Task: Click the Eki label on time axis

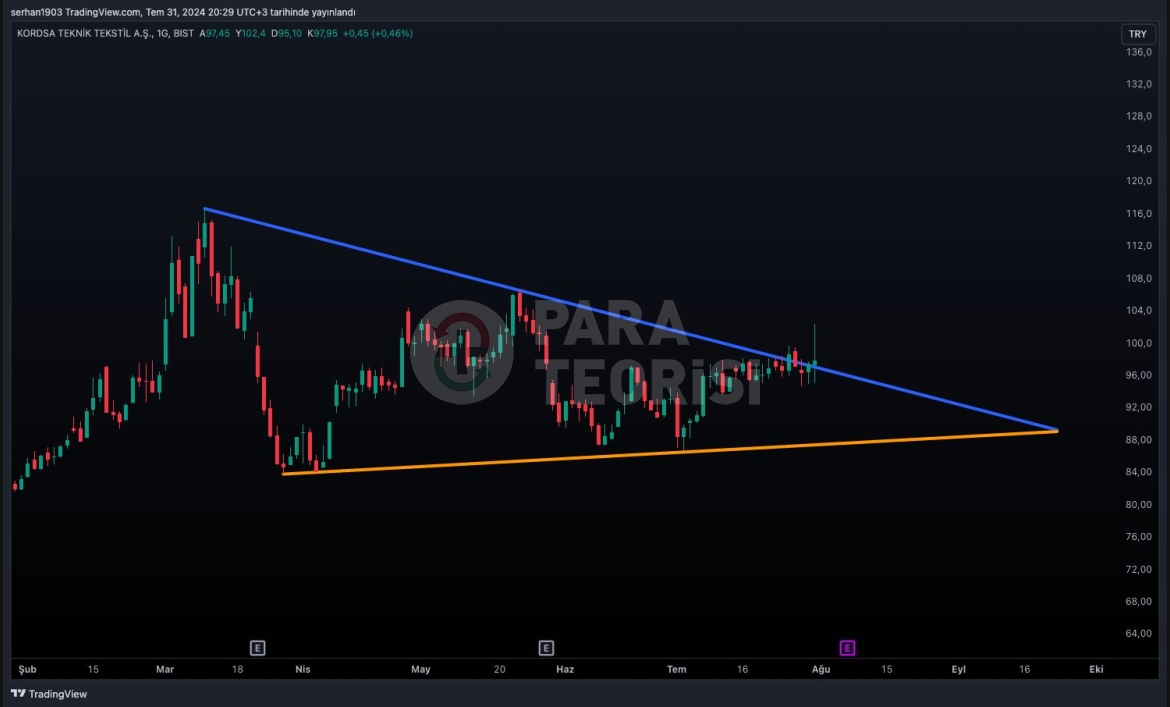Action: point(1096,670)
